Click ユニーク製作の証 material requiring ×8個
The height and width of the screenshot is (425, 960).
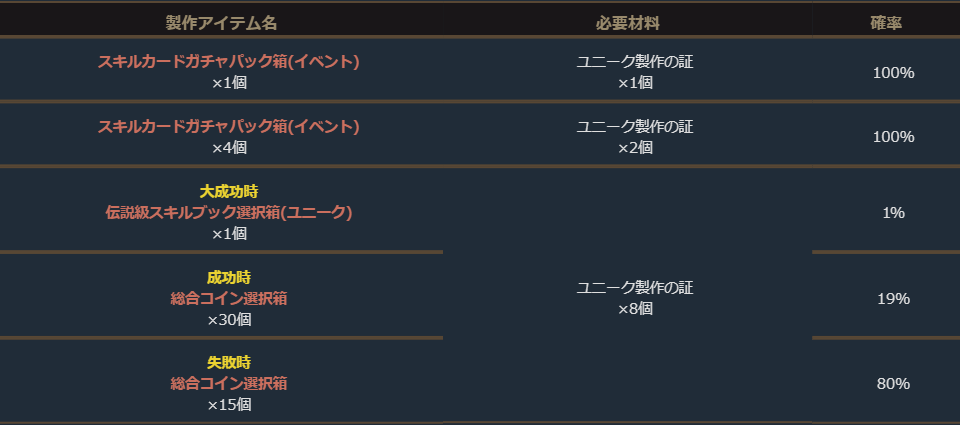point(635,288)
